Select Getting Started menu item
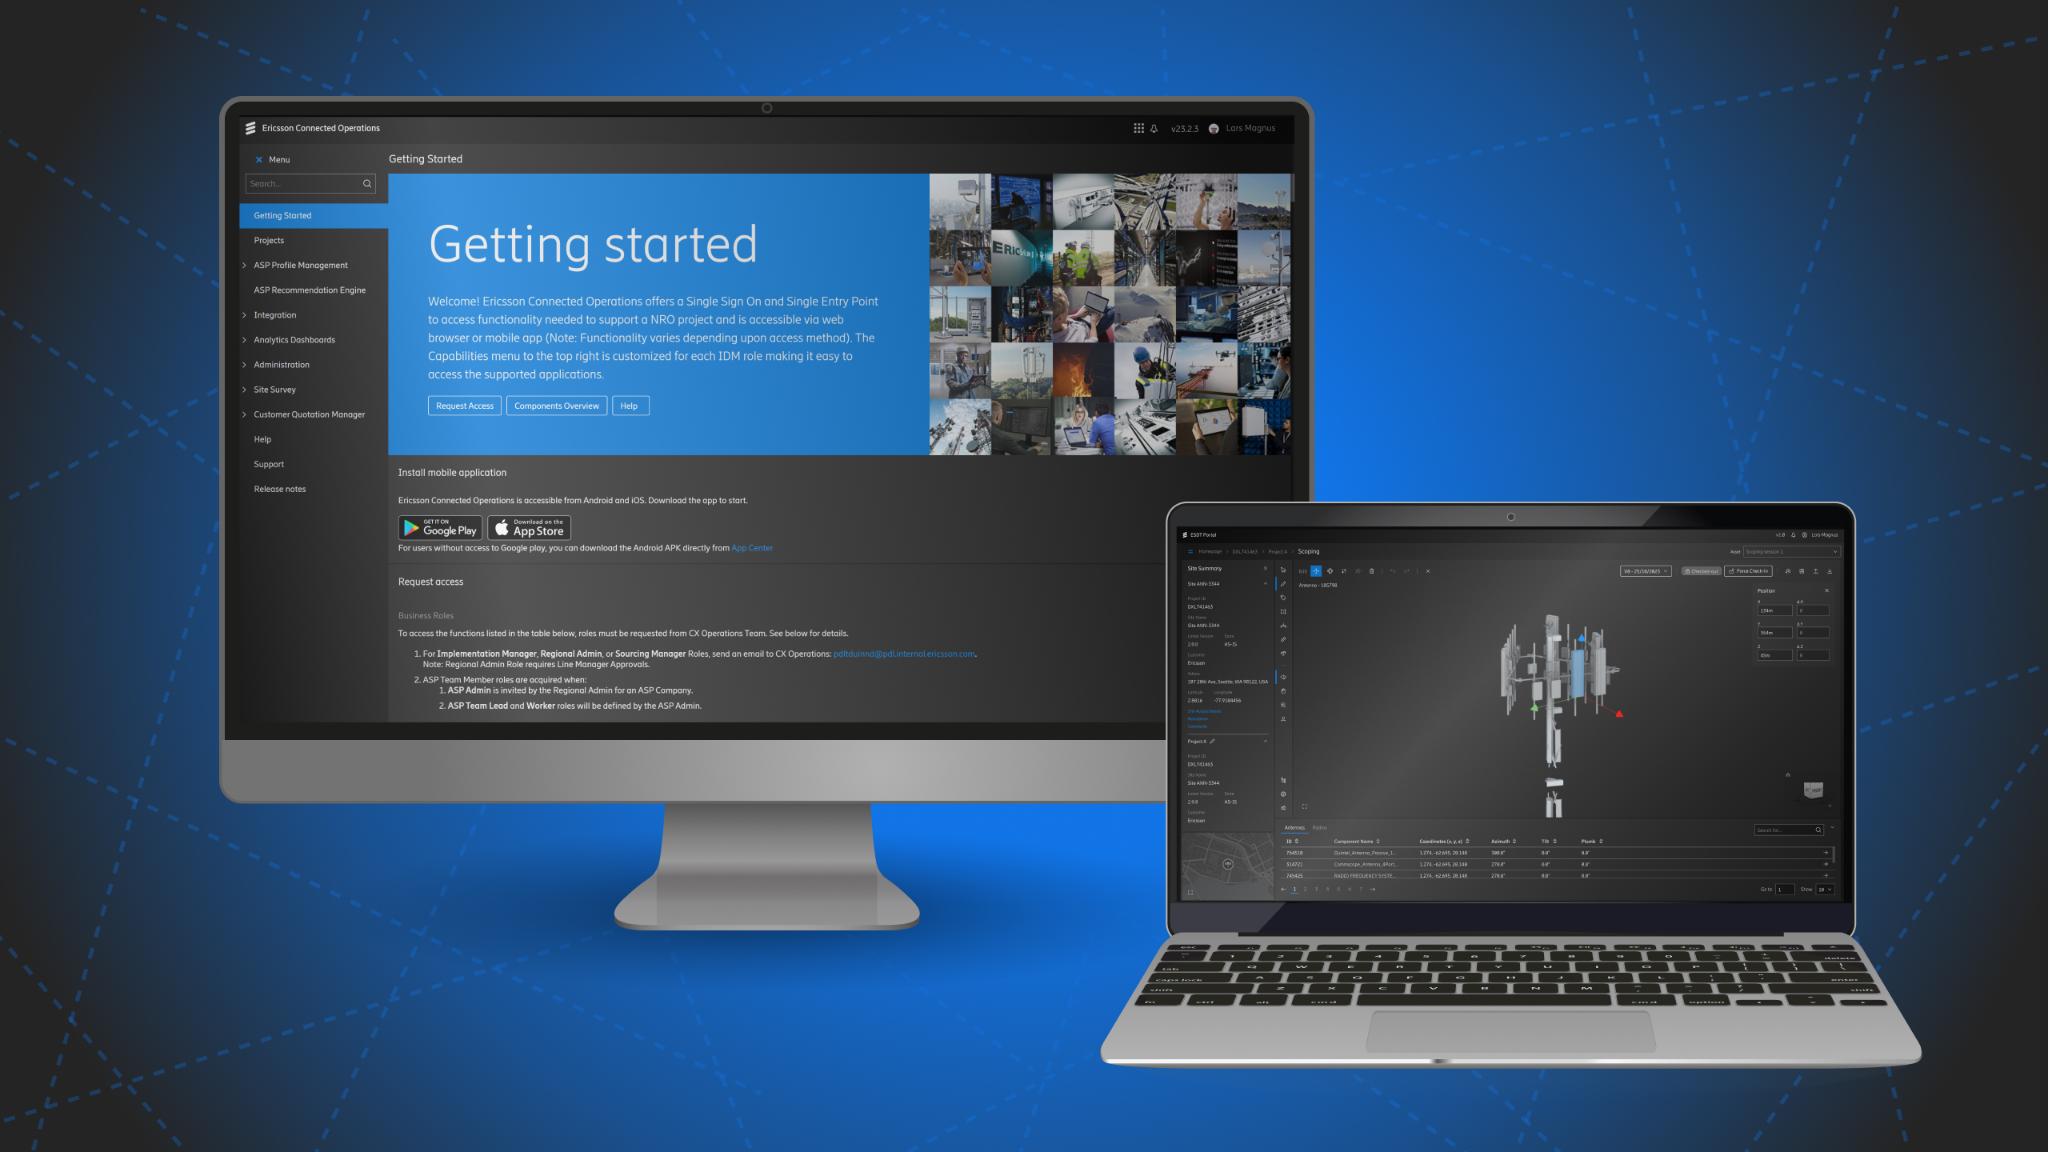The width and height of the screenshot is (2048, 1152). point(281,214)
